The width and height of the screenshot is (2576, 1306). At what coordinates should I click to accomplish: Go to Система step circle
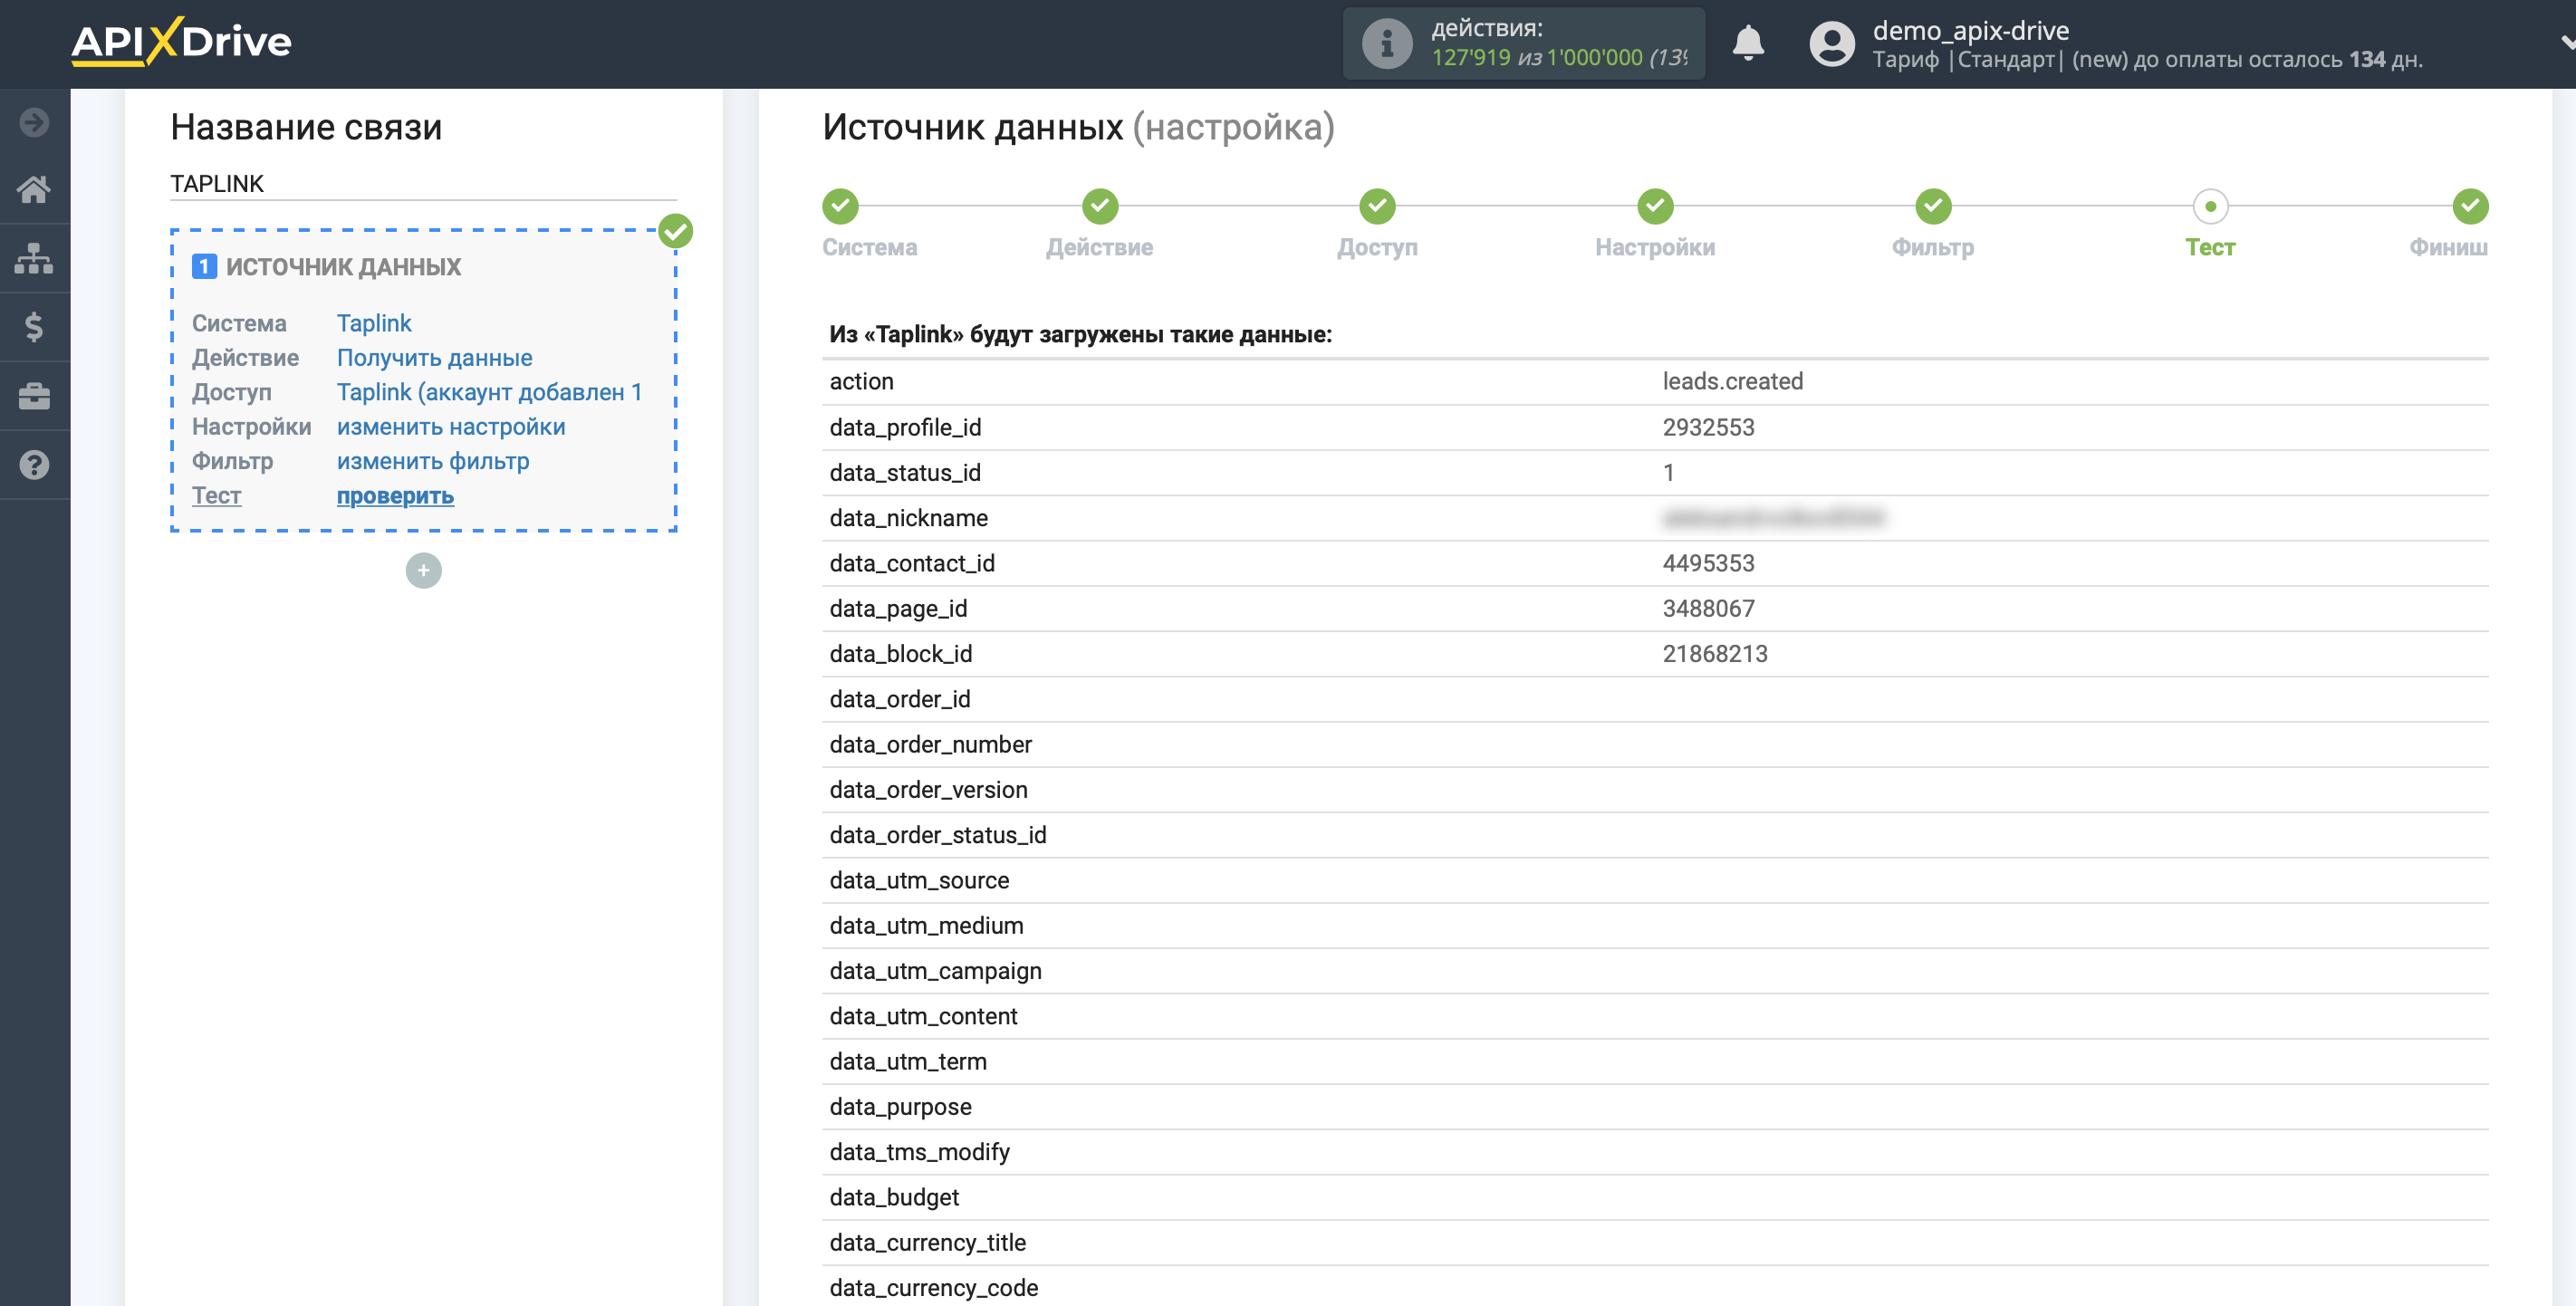coord(840,206)
